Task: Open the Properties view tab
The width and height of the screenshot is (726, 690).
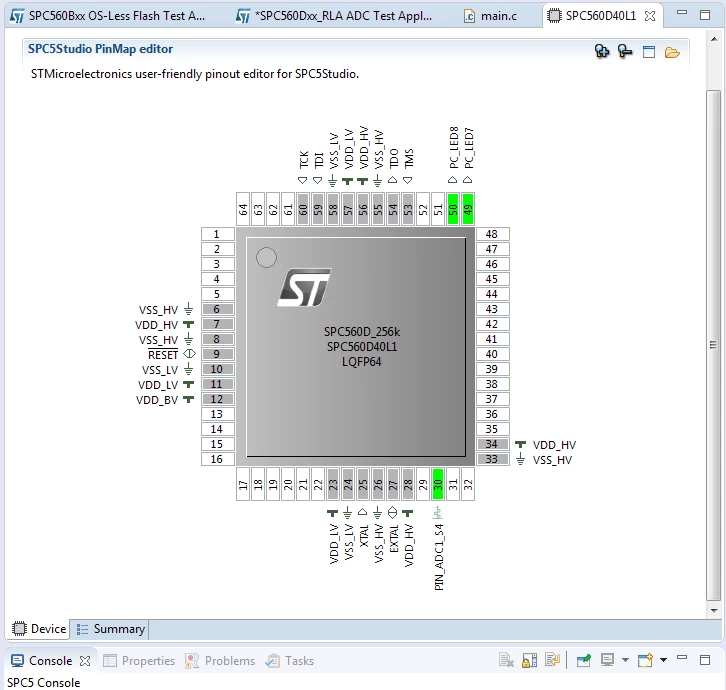Action: tap(139, 660)
